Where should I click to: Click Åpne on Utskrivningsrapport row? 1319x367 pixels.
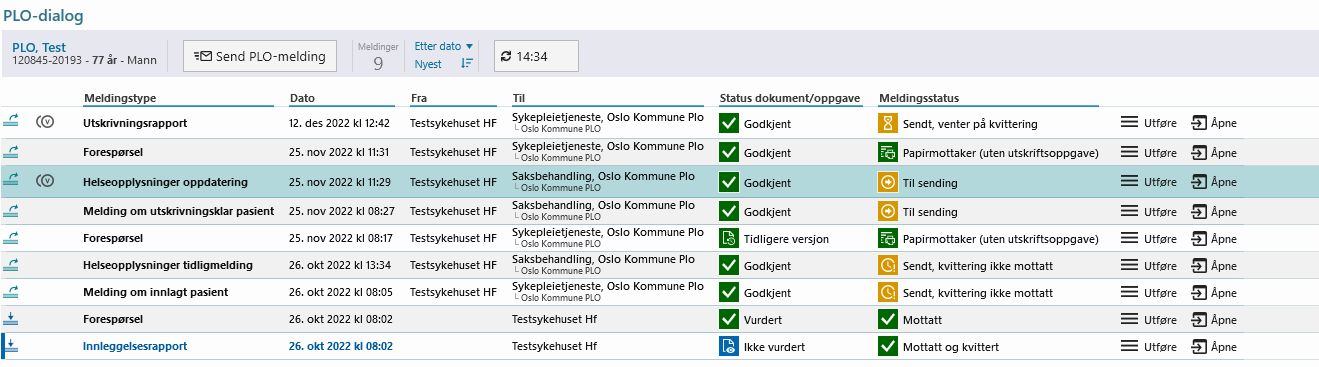1213,123
